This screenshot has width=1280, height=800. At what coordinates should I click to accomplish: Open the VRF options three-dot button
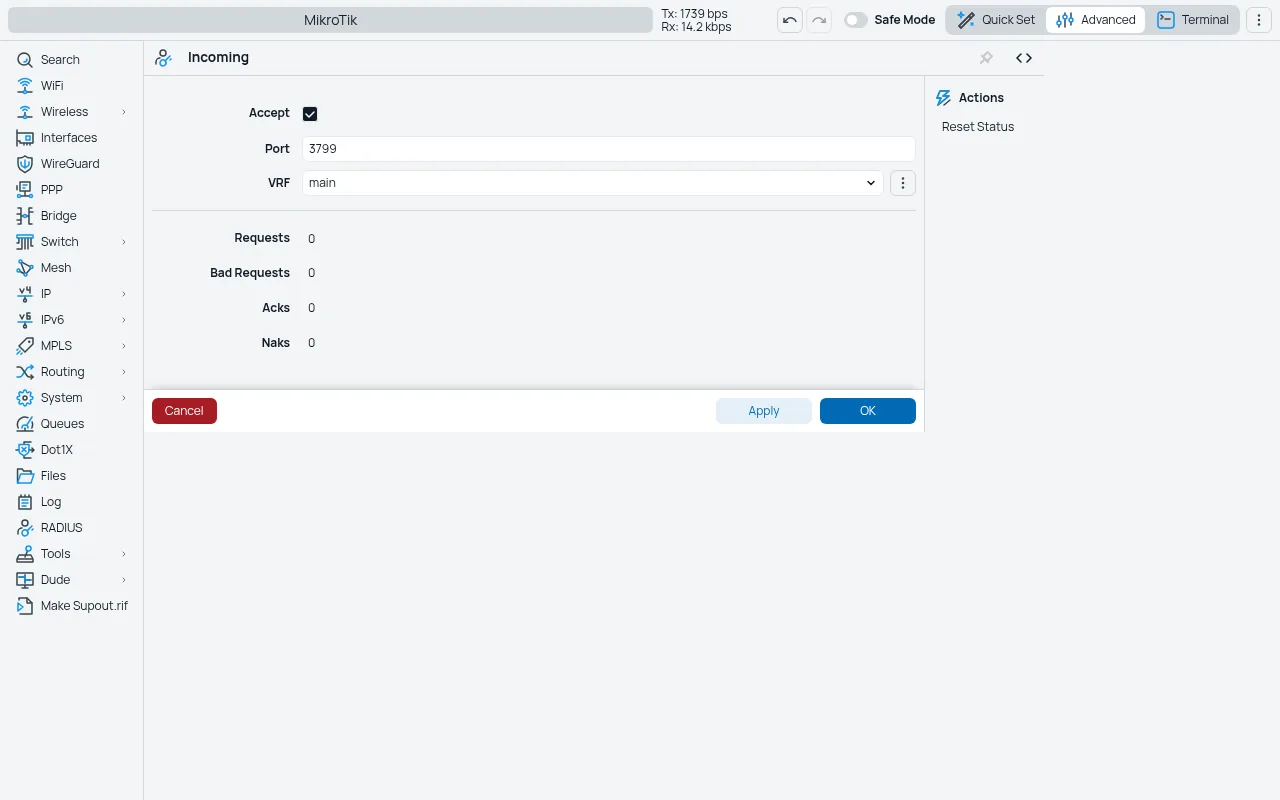[903, 183]
